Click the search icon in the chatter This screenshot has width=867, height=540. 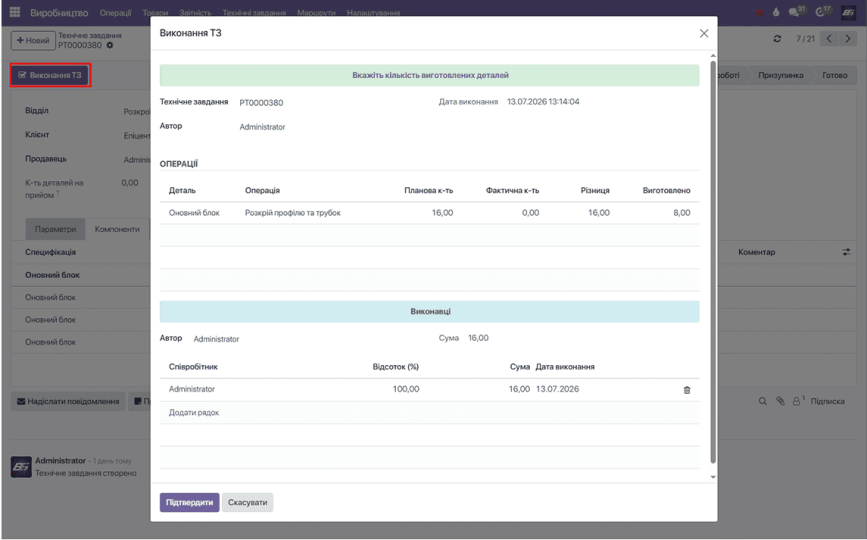(762, 401)
